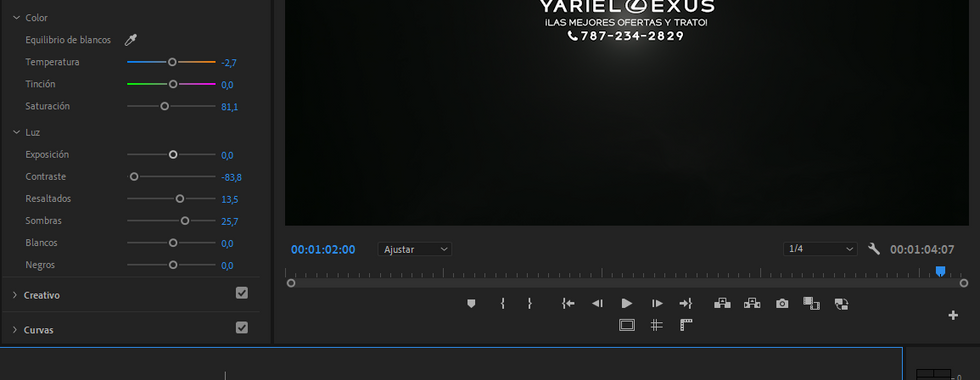Click the Contraste value -83,8
The height and width of the screenshot is (380, 980).
231,178
